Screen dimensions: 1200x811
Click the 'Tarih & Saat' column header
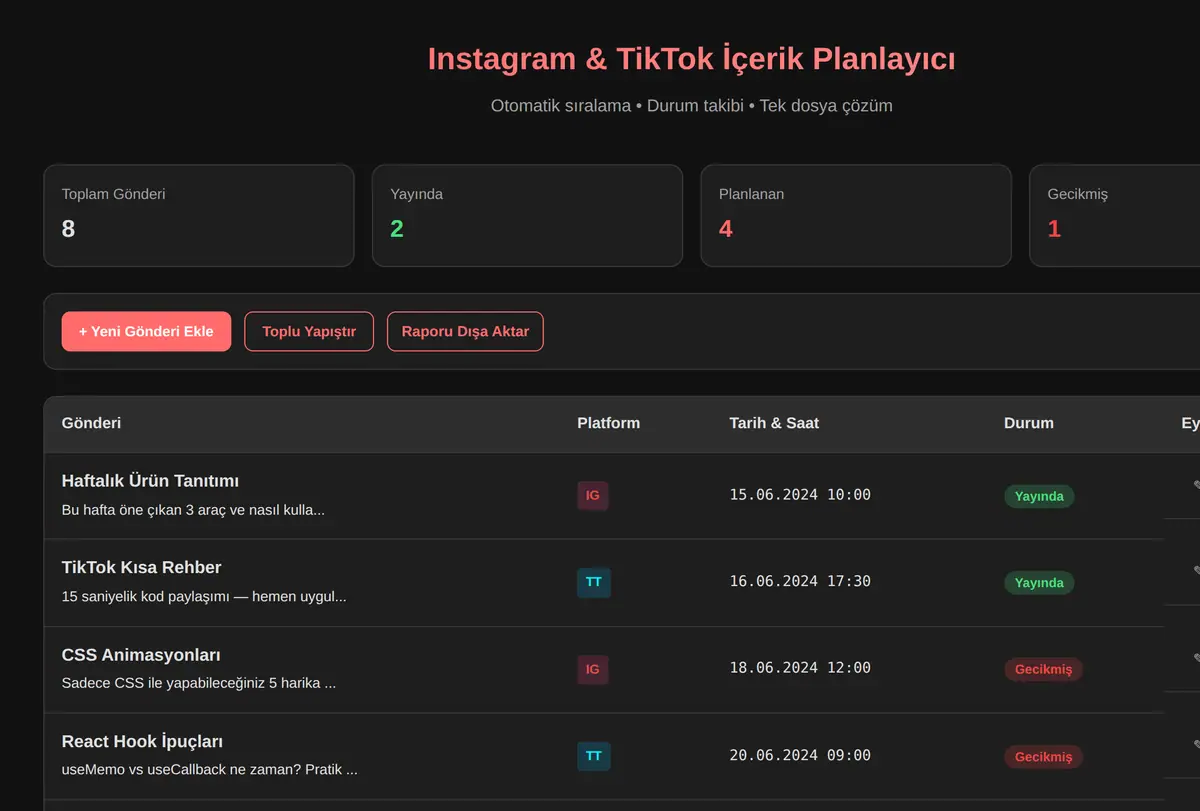pos(774,423)
